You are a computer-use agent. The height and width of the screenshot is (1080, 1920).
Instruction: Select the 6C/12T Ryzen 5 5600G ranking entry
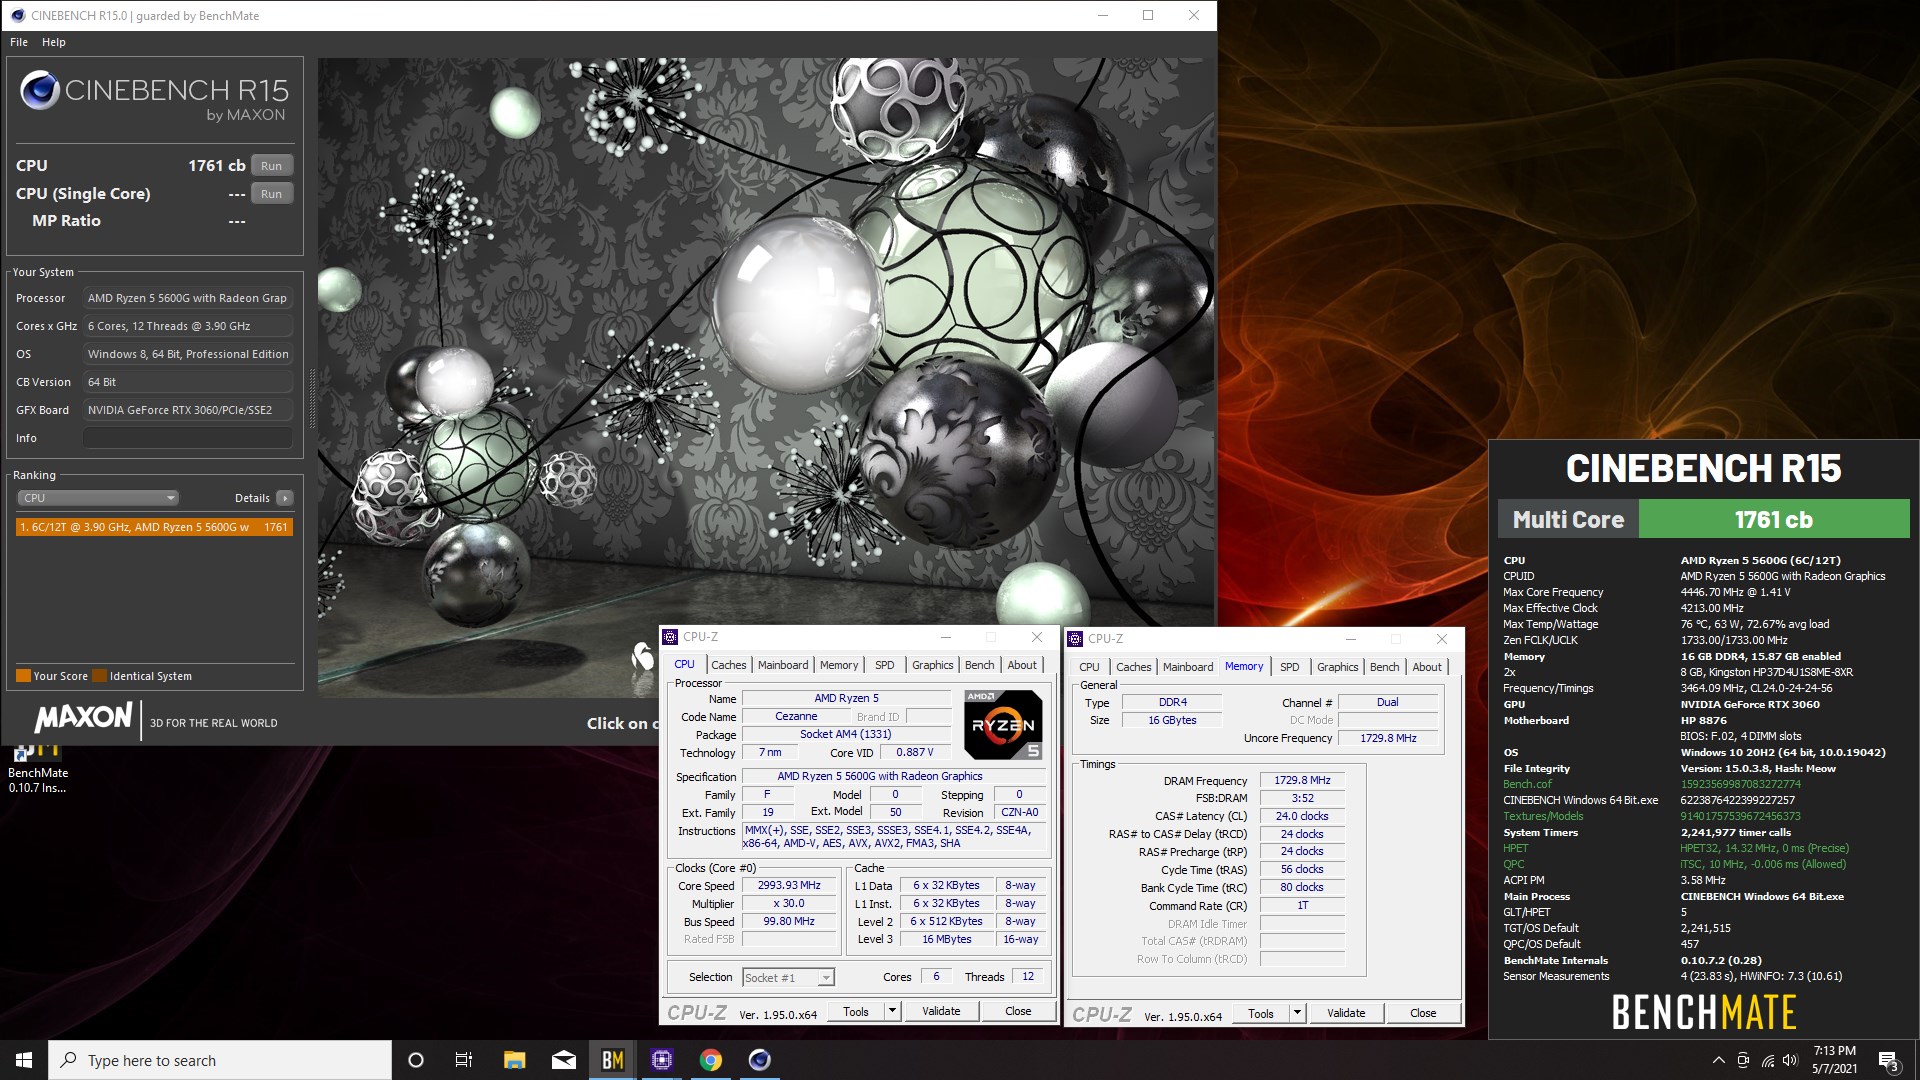pyautogui.click(x=154, y=527)
